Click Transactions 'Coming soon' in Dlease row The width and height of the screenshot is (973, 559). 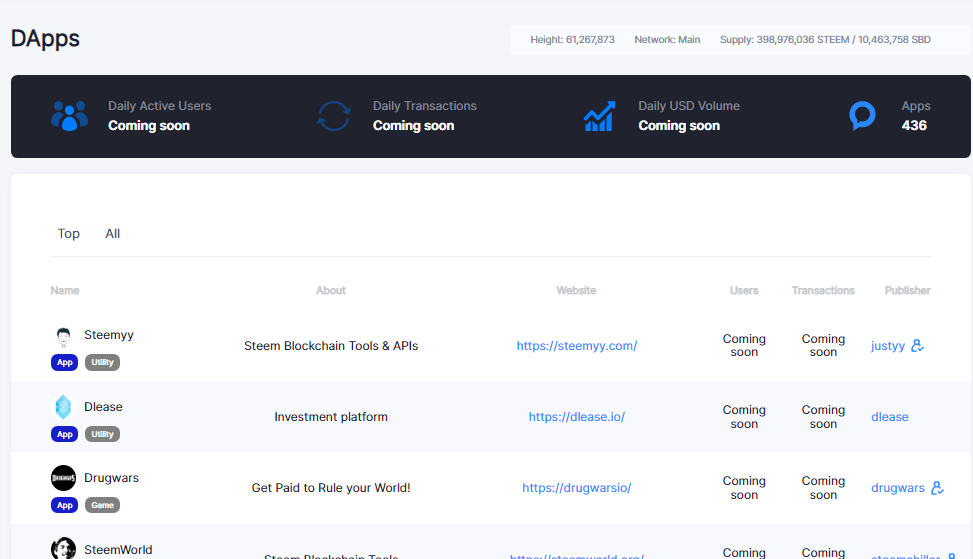coord(823,417)
